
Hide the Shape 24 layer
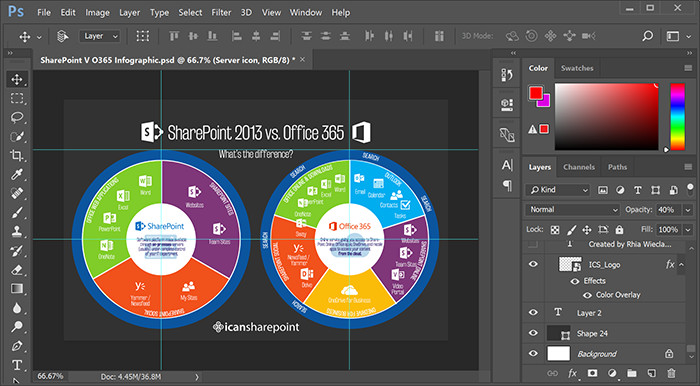coord(533,333)
